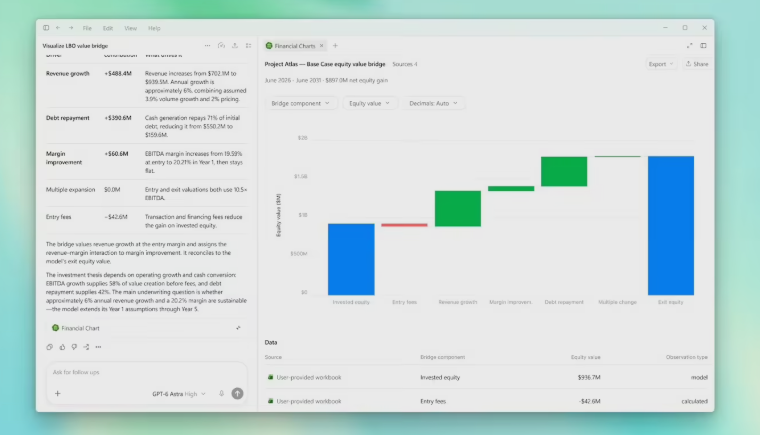This screenshot has height=435, width=760.
Task: Go back with the left arrow
Action: (58, 28)
